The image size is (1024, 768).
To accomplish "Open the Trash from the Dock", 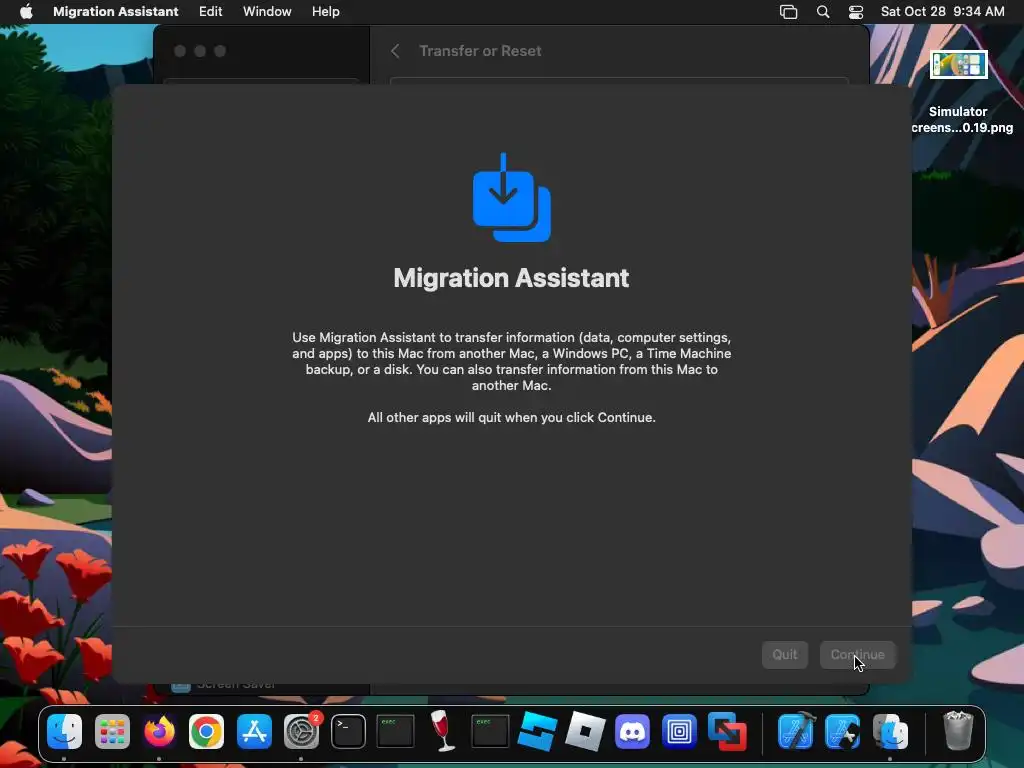I will tap(958, 731).
